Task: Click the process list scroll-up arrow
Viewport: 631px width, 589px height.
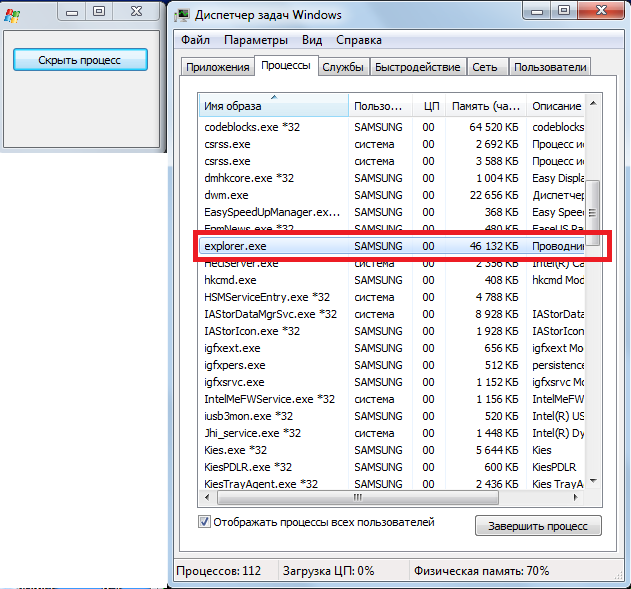Action: coord(592,105)
